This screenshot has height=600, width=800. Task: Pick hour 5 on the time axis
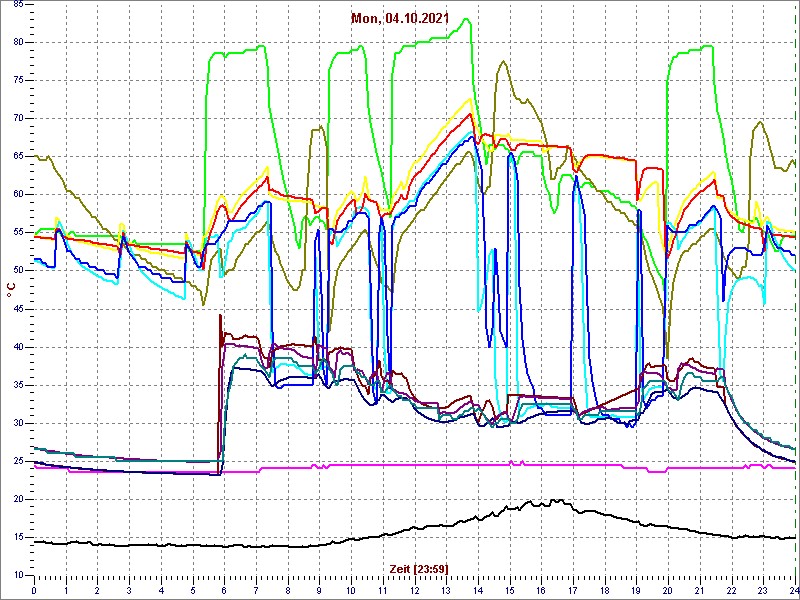click(x=193, y=591)
